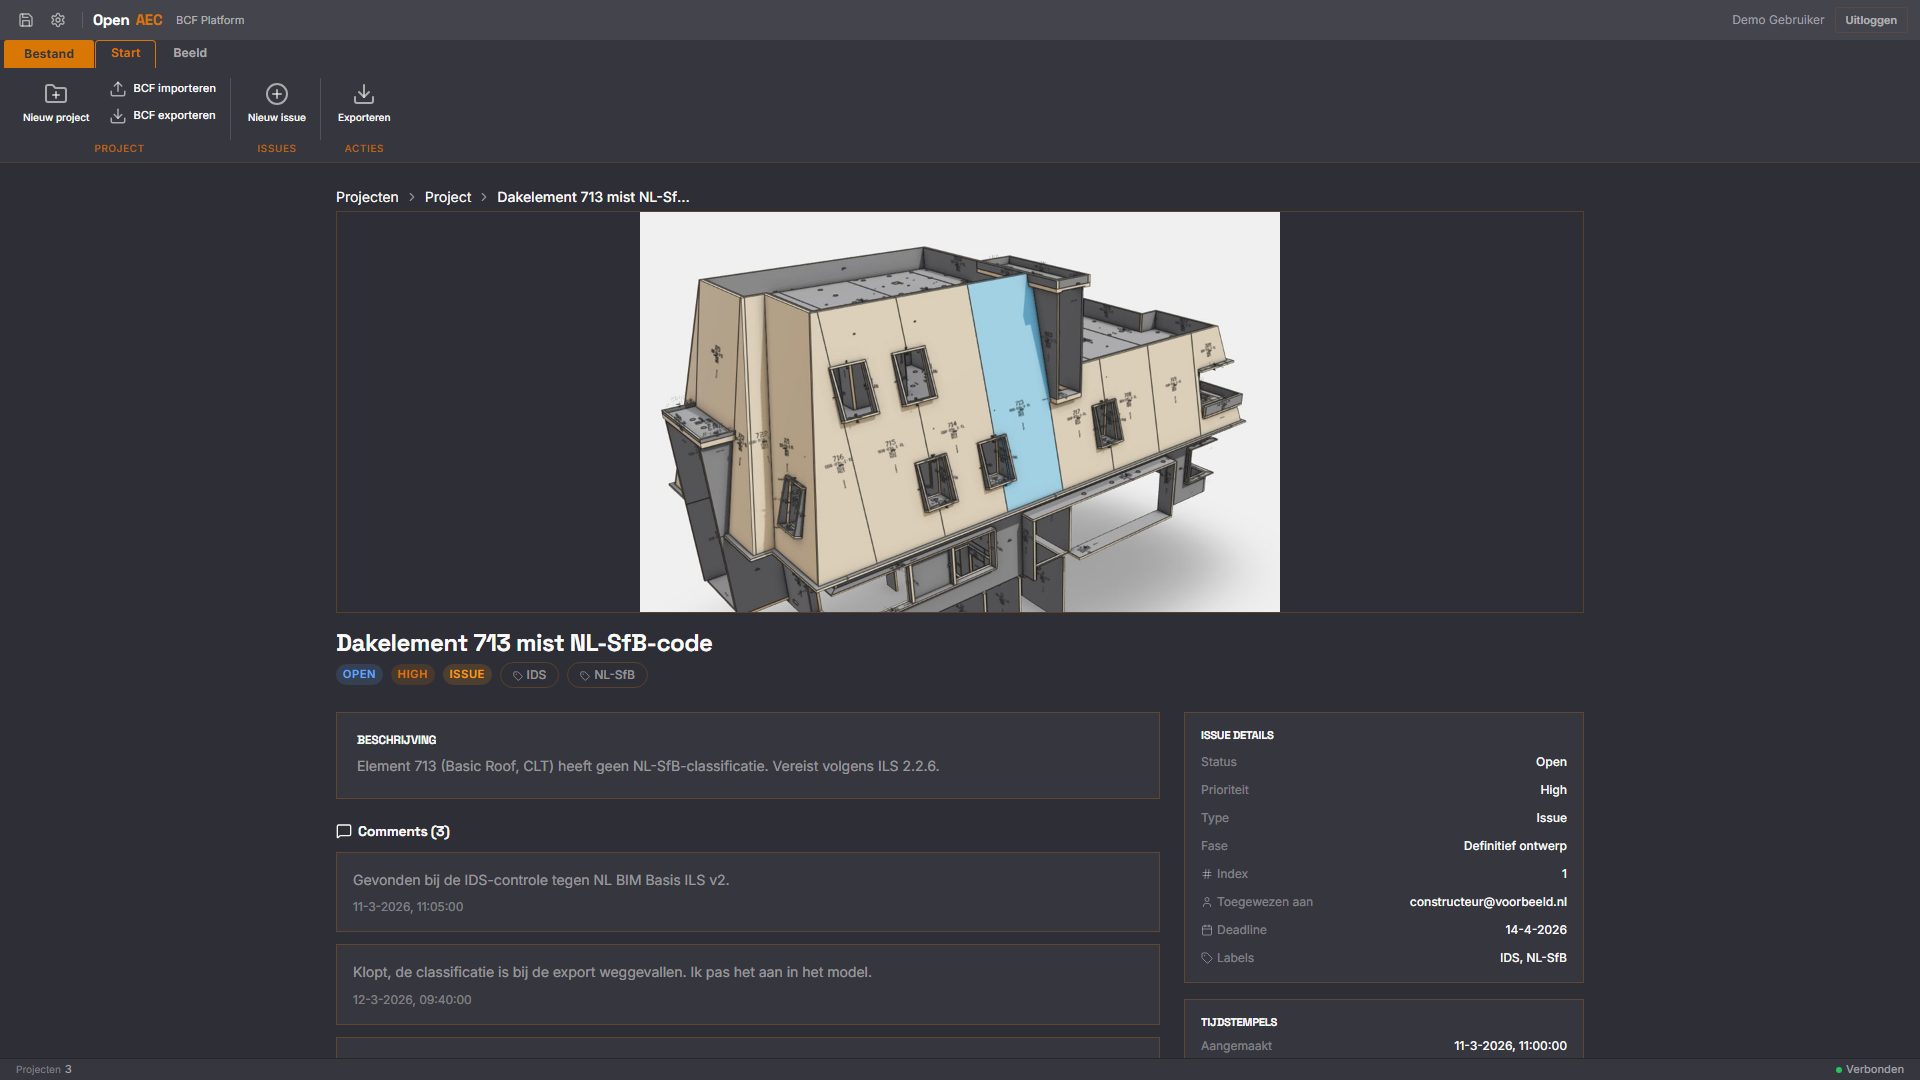1920x1080 pixels.
Task: Click the Index value 1
Action: (1564, 874)
